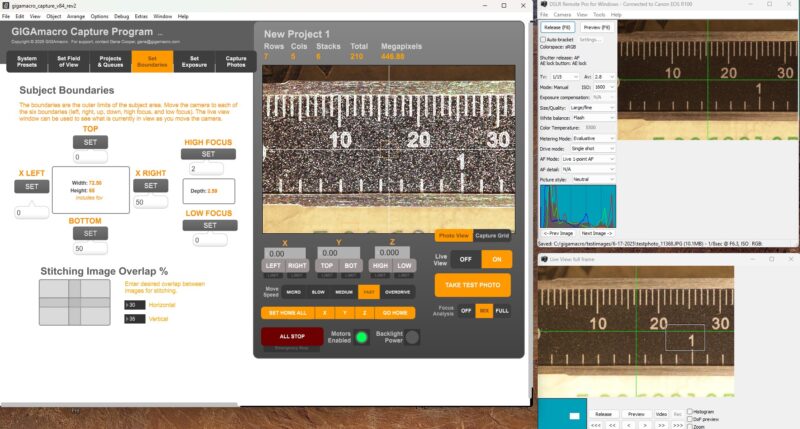800x429 pixels.
Task: Click the GO HOME button
Action: (395, 313)
